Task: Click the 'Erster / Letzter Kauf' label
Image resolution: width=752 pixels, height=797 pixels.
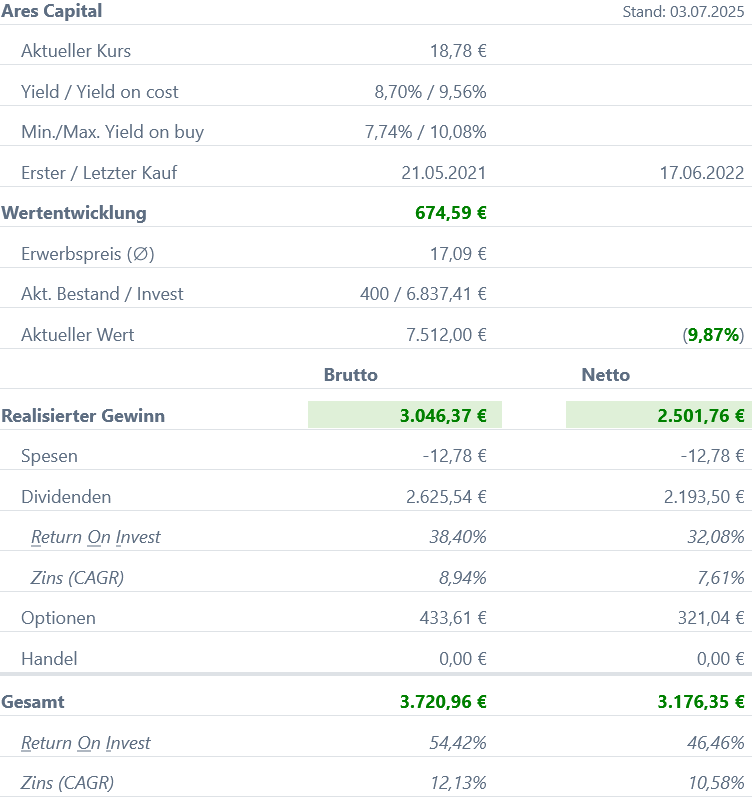Action: tap(99, 173)
